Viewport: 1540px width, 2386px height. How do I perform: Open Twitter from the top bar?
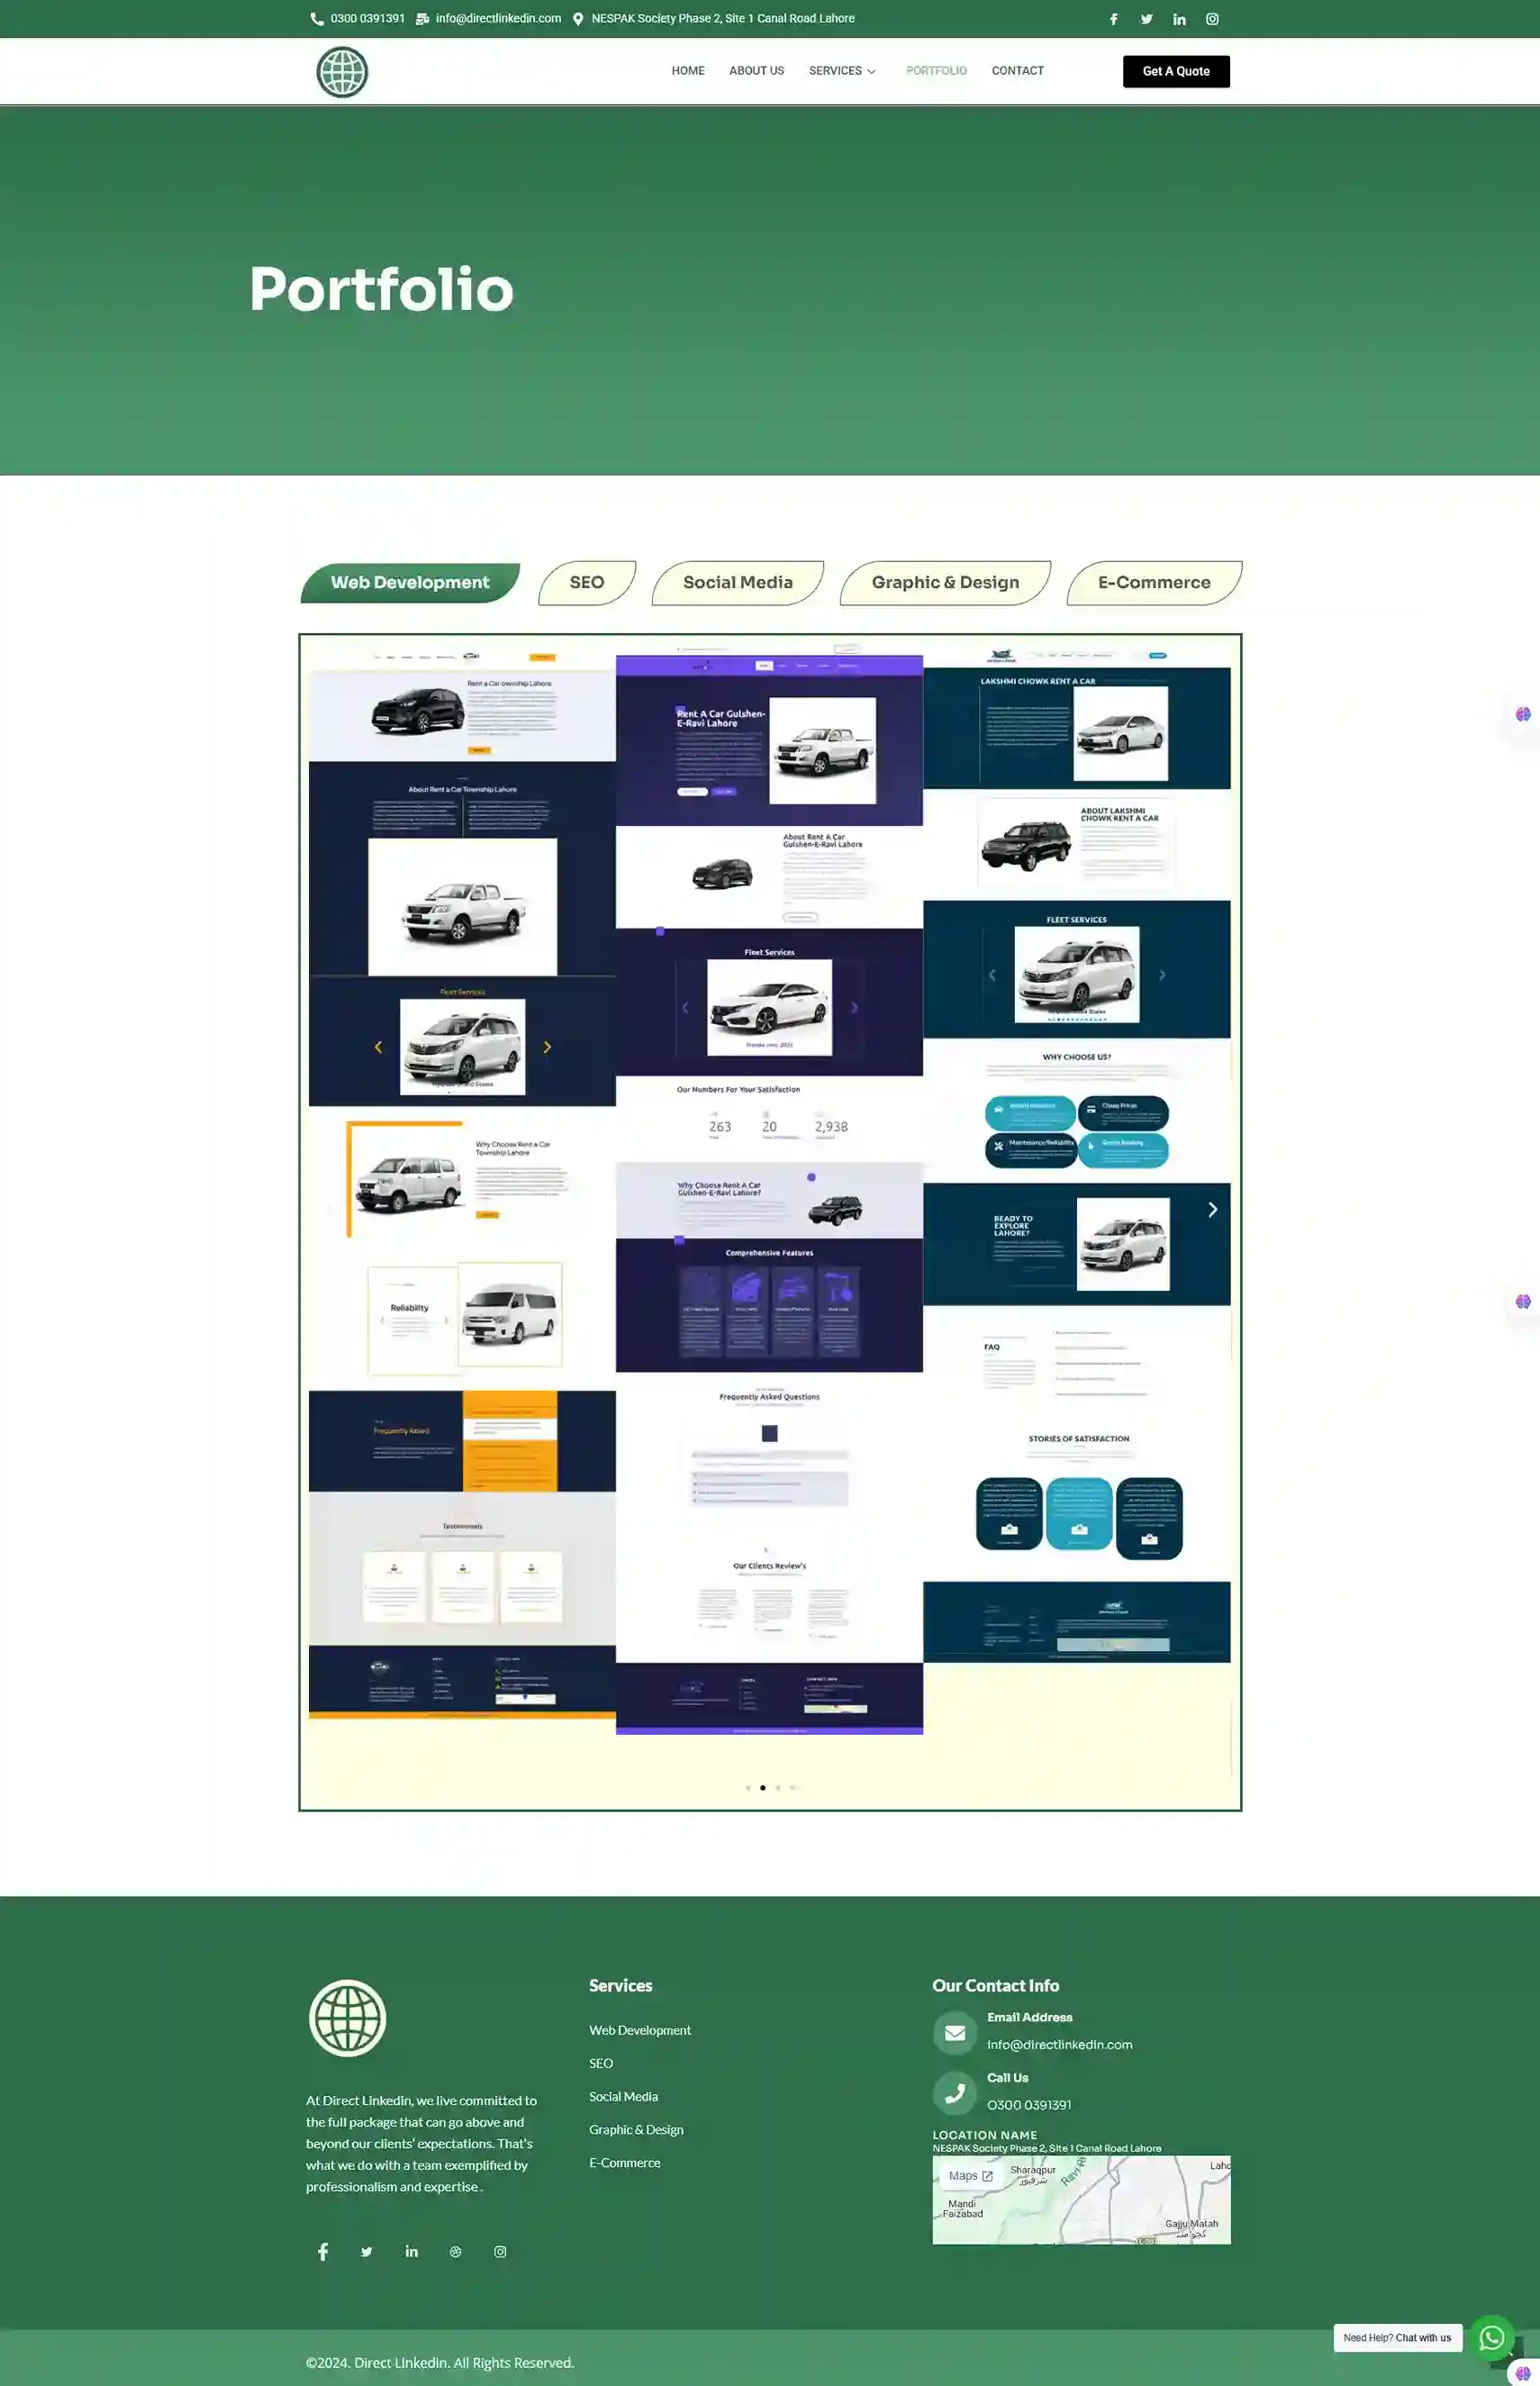1146,19
